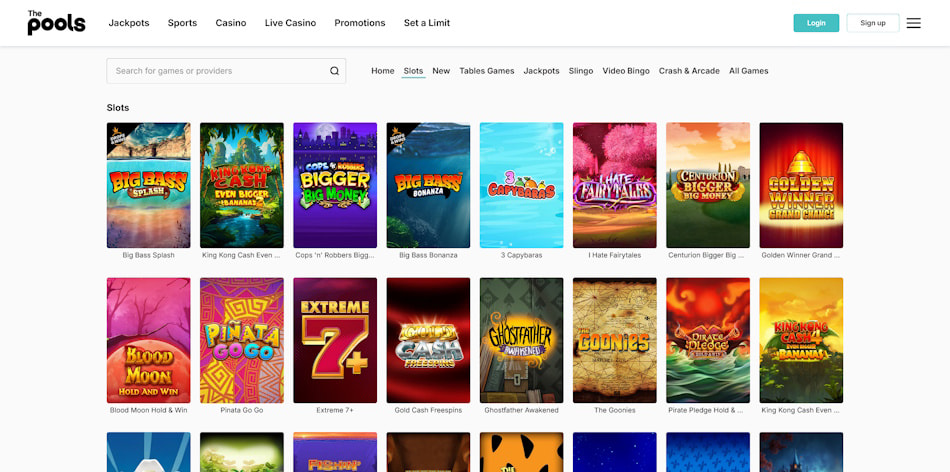Open Ghostfather Awakened game thumbnail
Image resolution: width=950 pixels, height=472 pixels.
click(x=522, y=341)
